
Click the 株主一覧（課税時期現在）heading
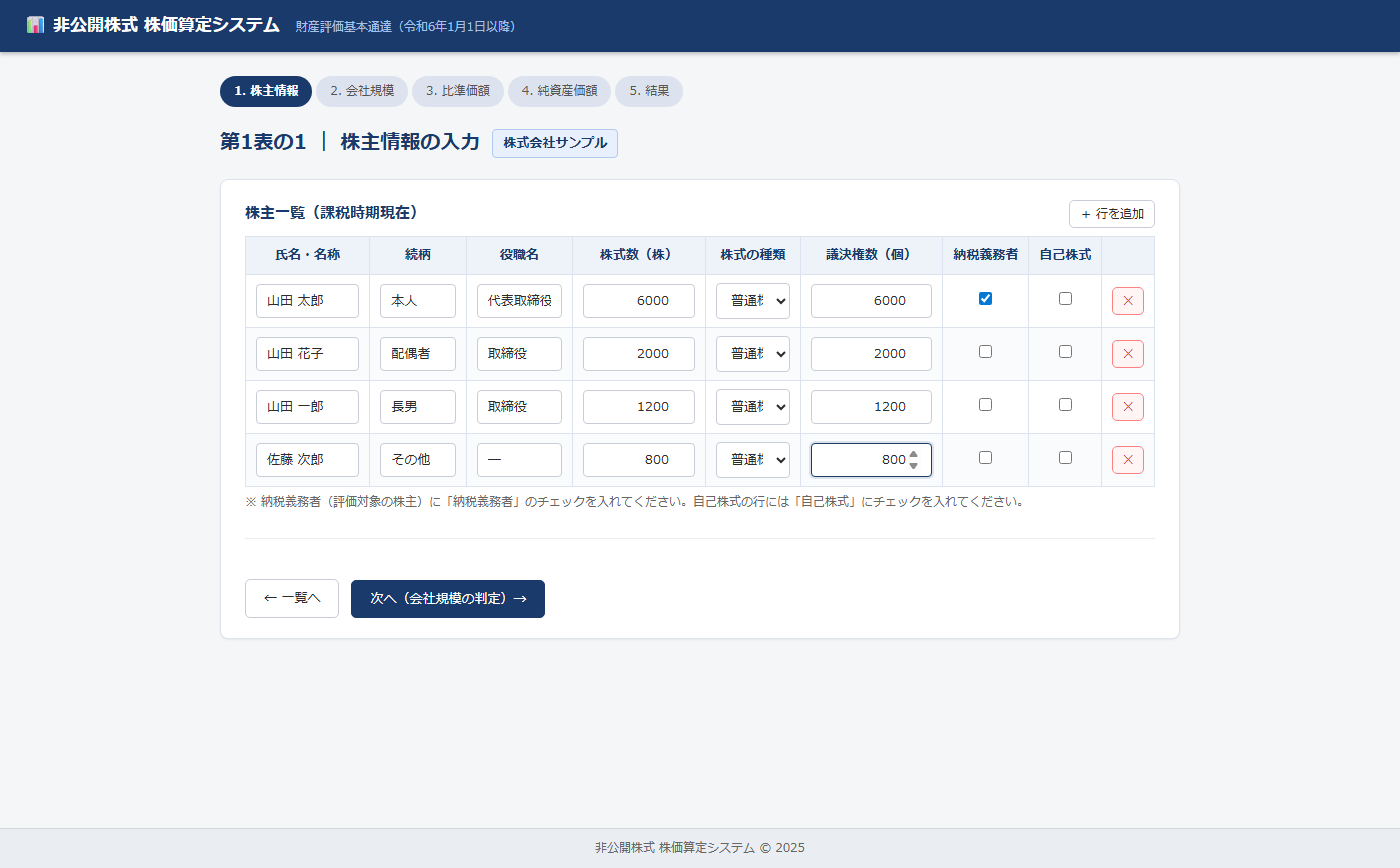coord(331,212)
